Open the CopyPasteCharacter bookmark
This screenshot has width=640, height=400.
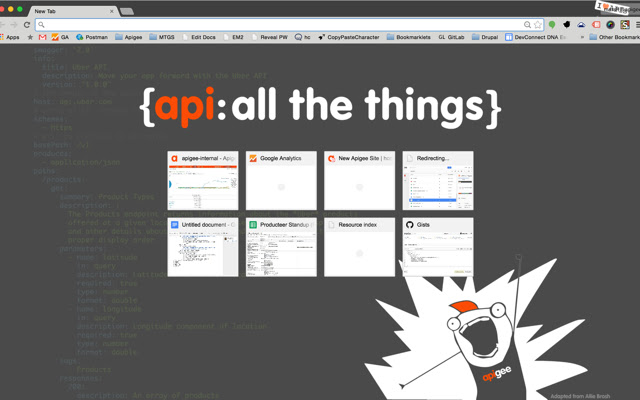(x=349, y=37)
